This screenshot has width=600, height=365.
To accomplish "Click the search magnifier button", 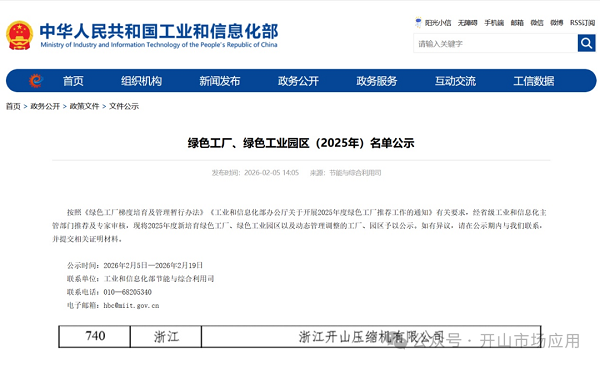I will pos(586,43).
